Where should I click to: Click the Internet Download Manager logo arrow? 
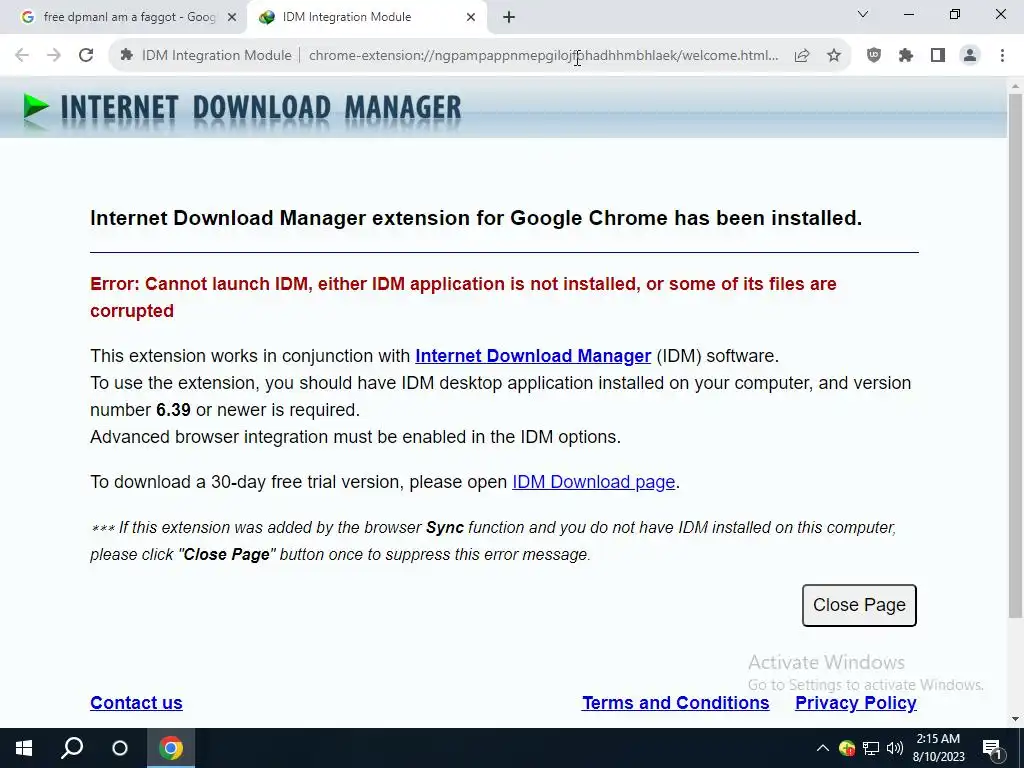pos(37,107)
